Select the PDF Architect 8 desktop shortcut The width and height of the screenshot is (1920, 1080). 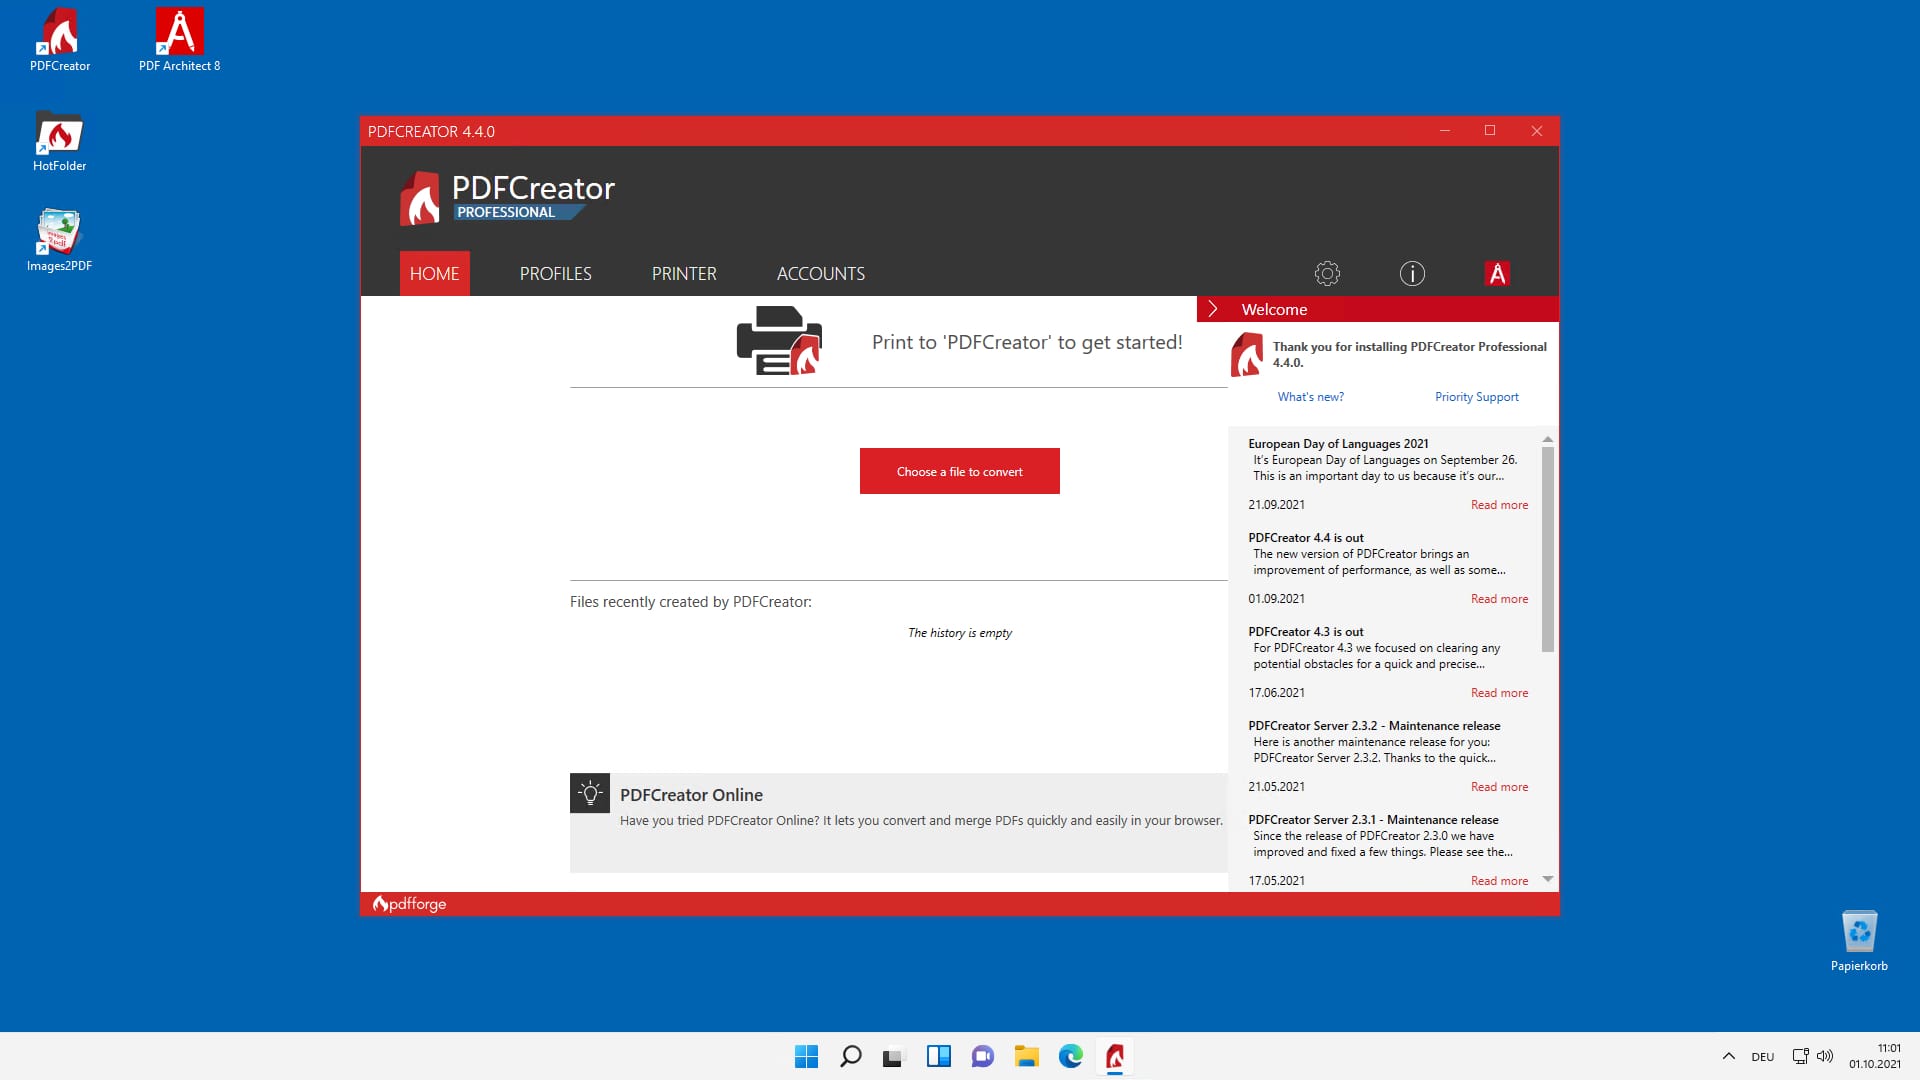click(180, 41)
